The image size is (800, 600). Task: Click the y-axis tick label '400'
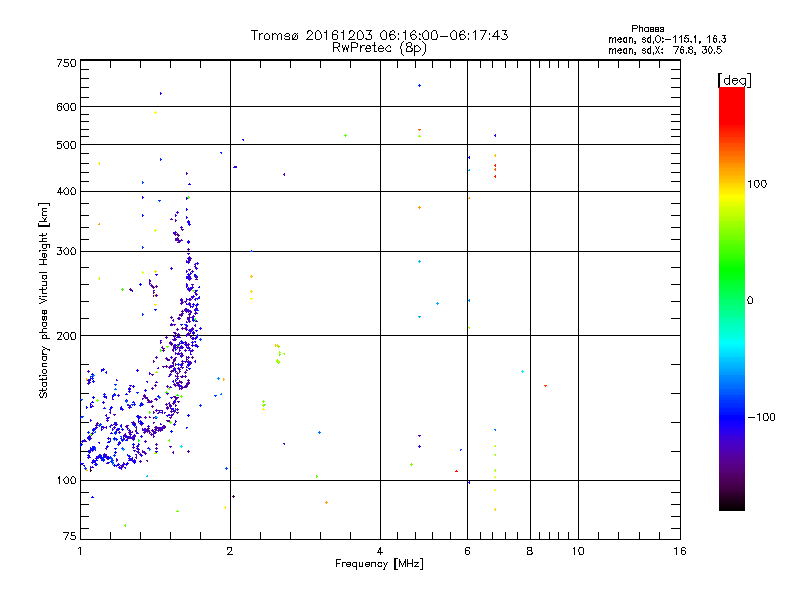pyautogui.click(x=66, y=191)
